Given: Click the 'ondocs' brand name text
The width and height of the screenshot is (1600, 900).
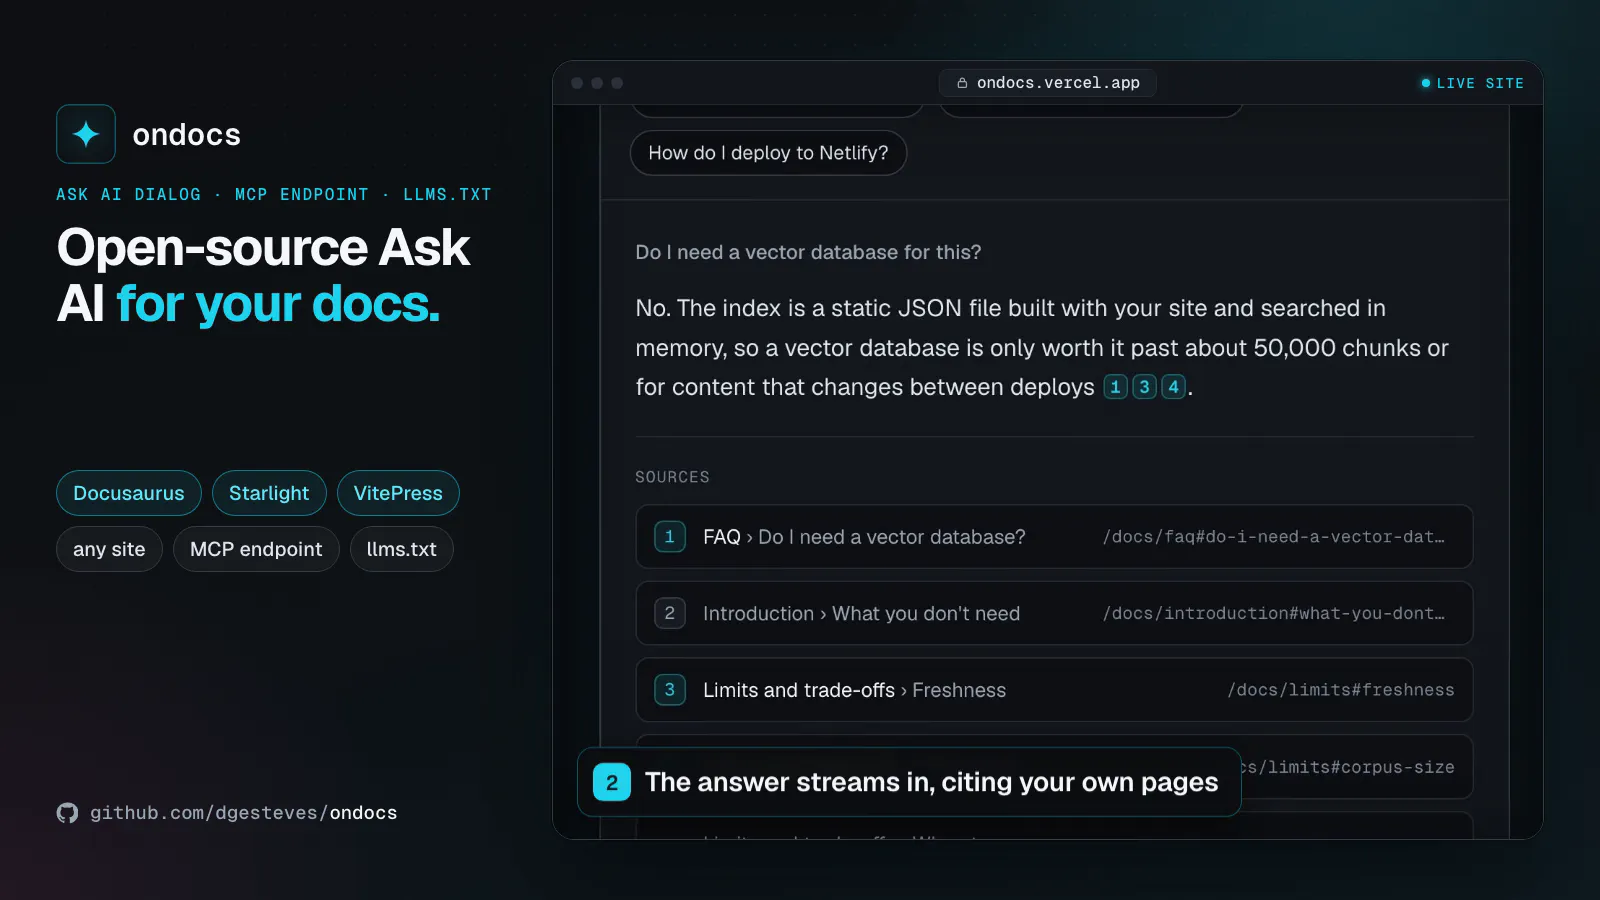Looking at the screenshot, I should pyautogui.click(x=187, y=135).
